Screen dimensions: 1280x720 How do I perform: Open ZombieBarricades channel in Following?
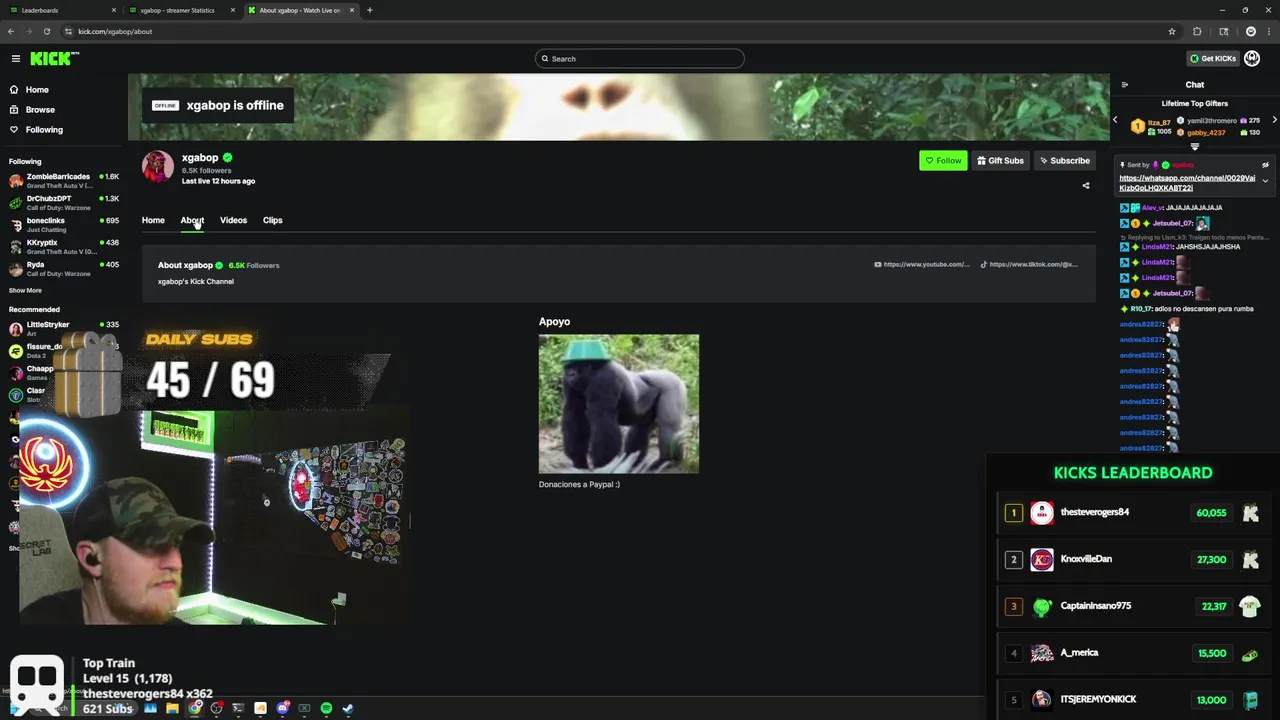click(x=64, y=181)
